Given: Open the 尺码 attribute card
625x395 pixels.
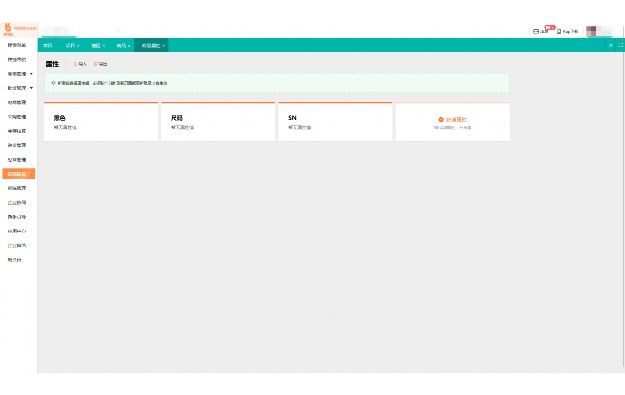Looking at the screenshot, I should point(218,122).
